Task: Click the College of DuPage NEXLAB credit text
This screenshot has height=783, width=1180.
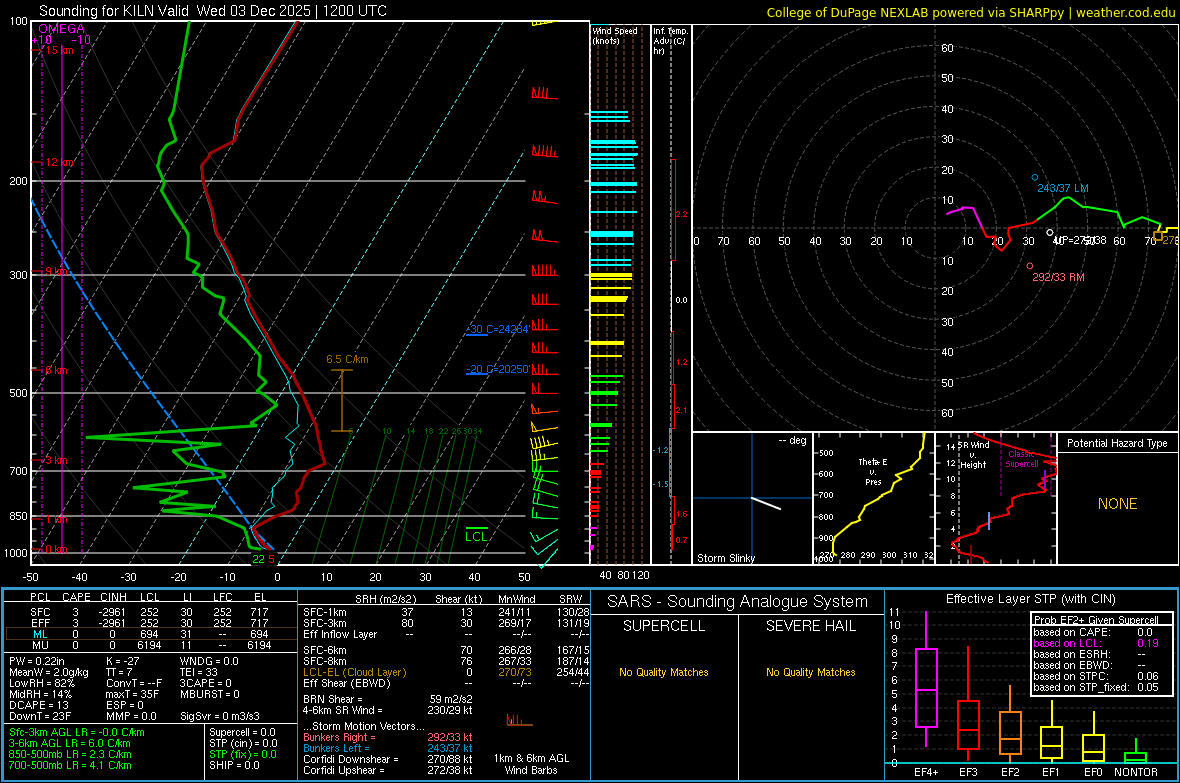Action: coord(971,12)
